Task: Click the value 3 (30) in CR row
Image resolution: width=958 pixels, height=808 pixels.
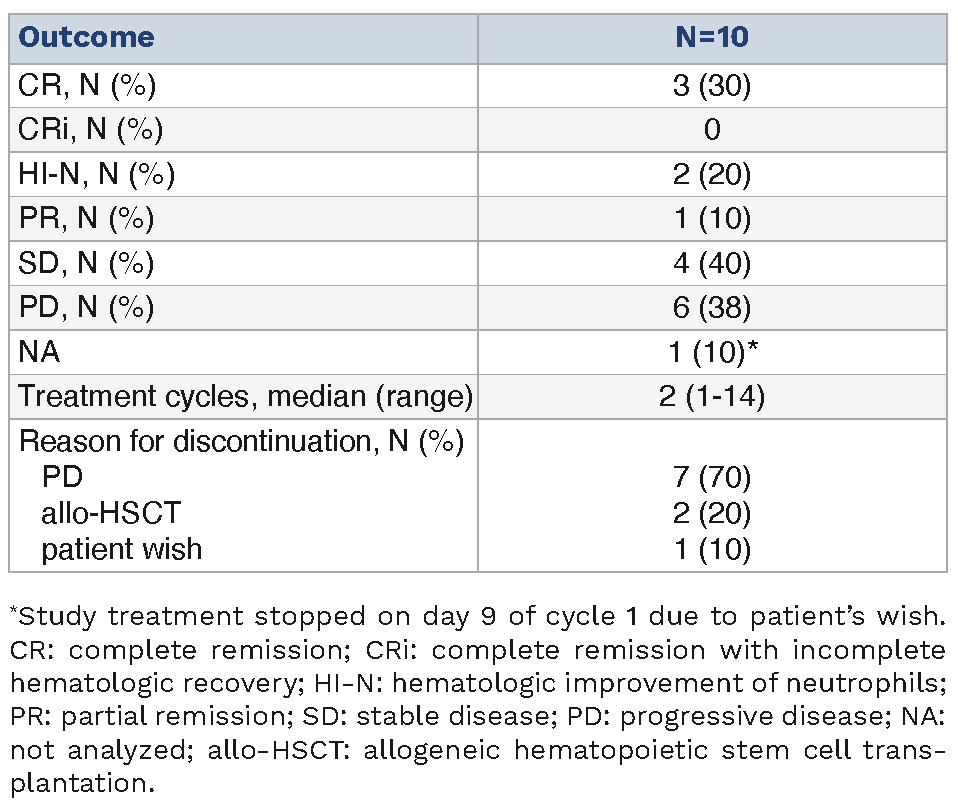Action: pos(711,85)
